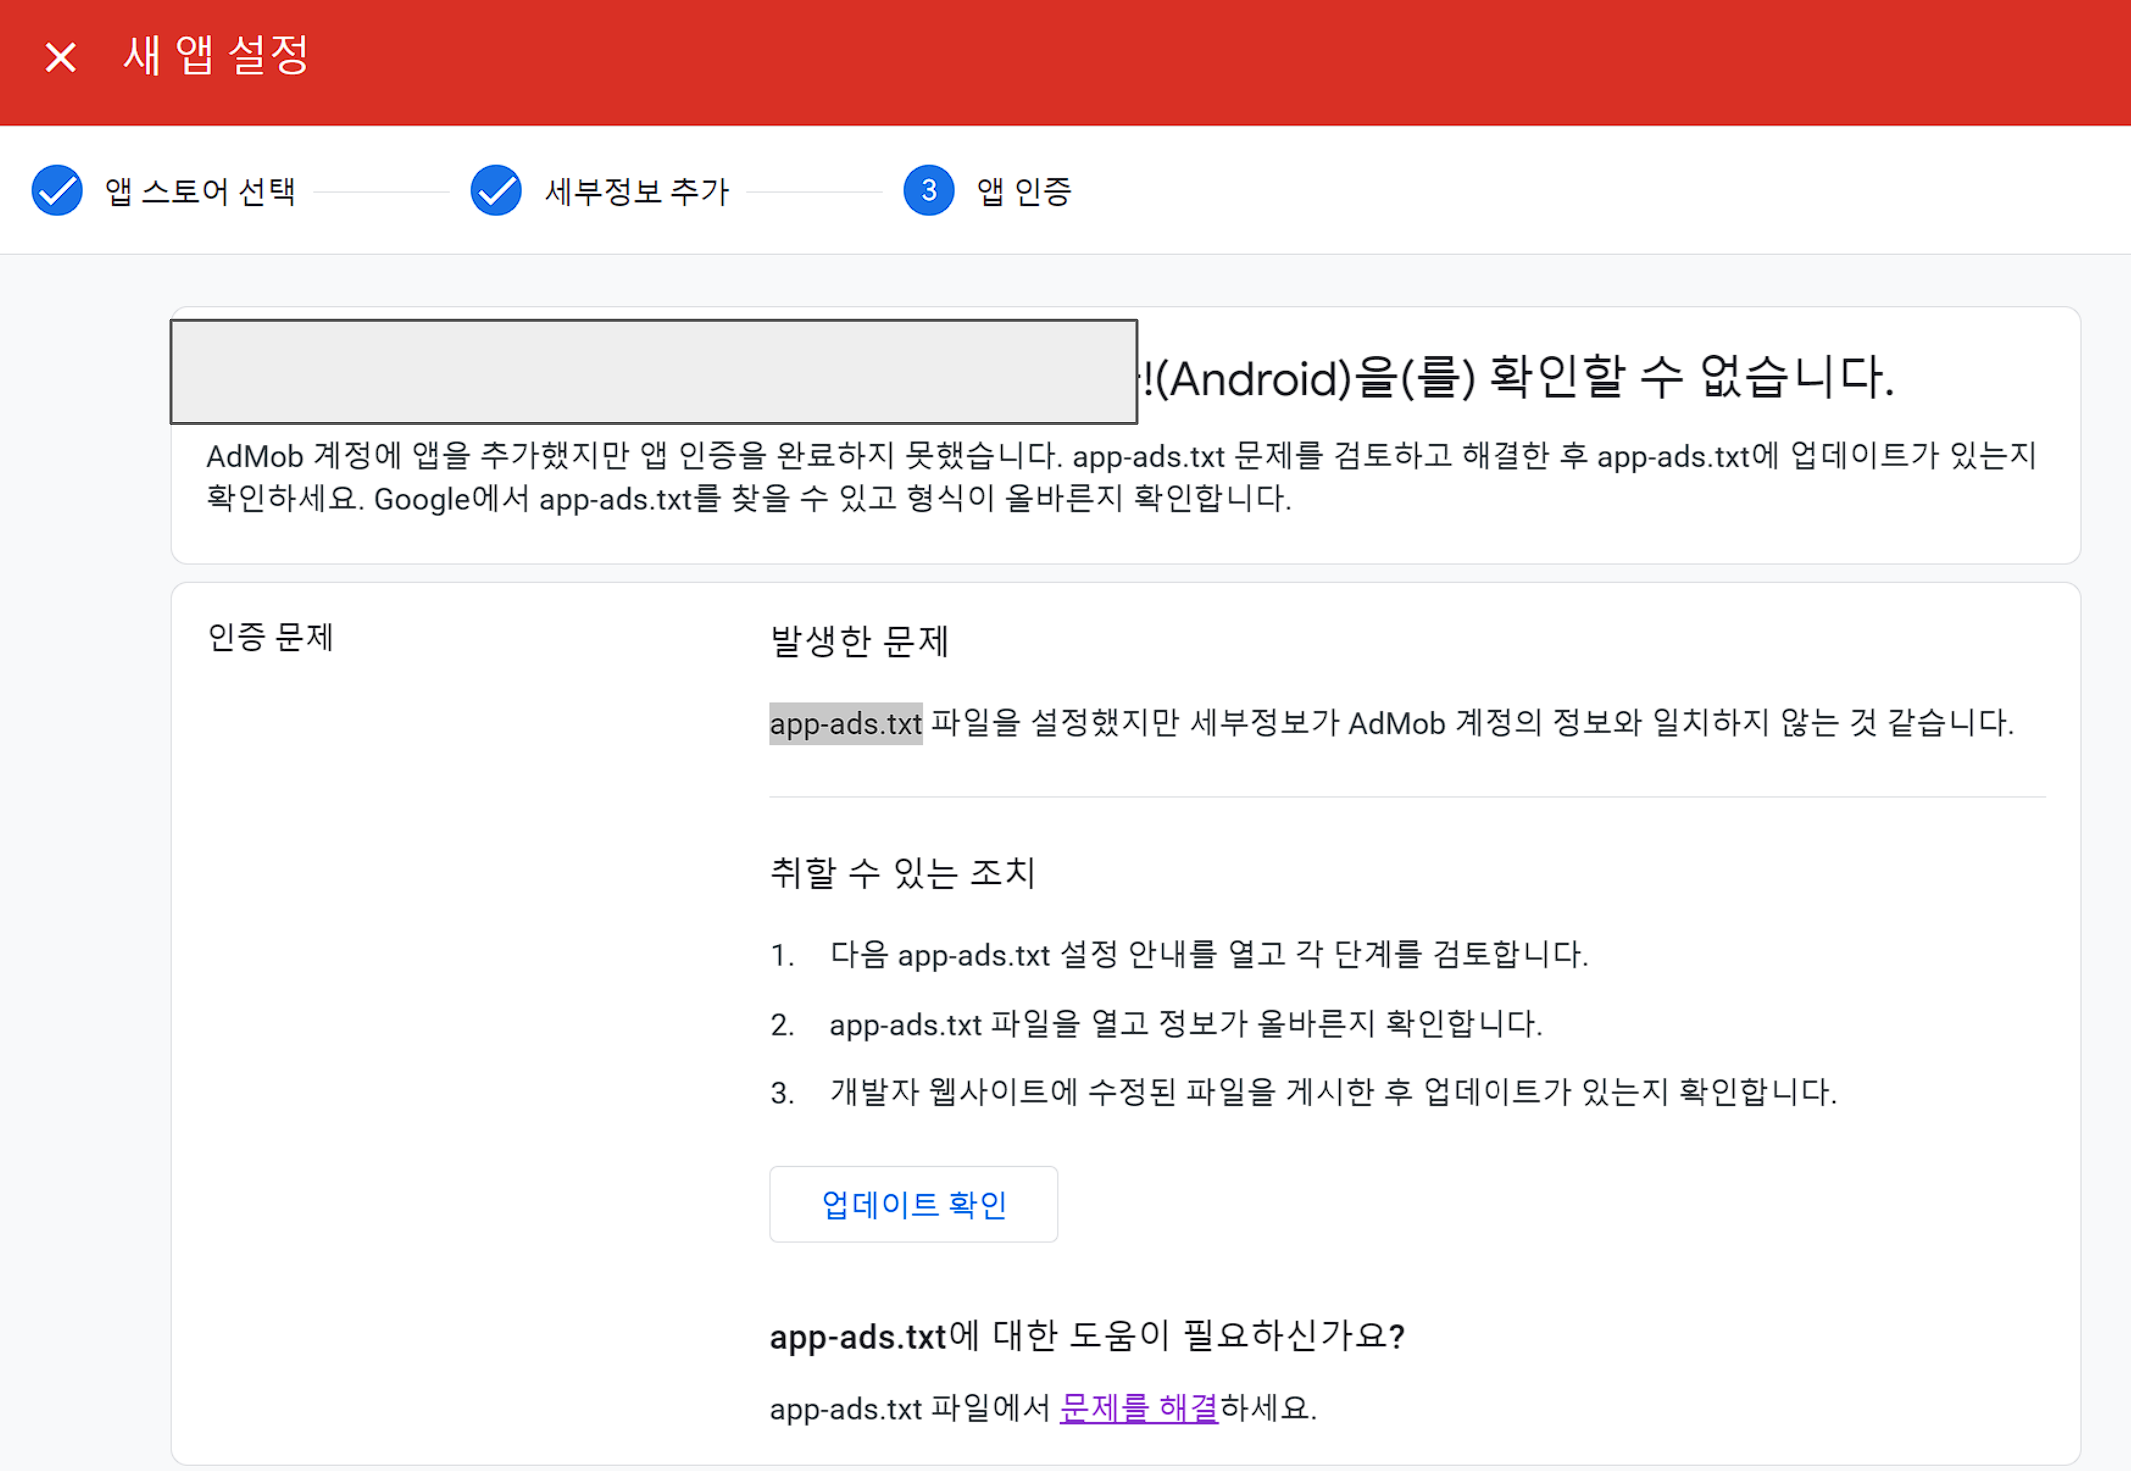2131x1471 pixels.
Task: Click step 1 app-ads.txt 설정 안내 text
Action: click(1208, 955)
